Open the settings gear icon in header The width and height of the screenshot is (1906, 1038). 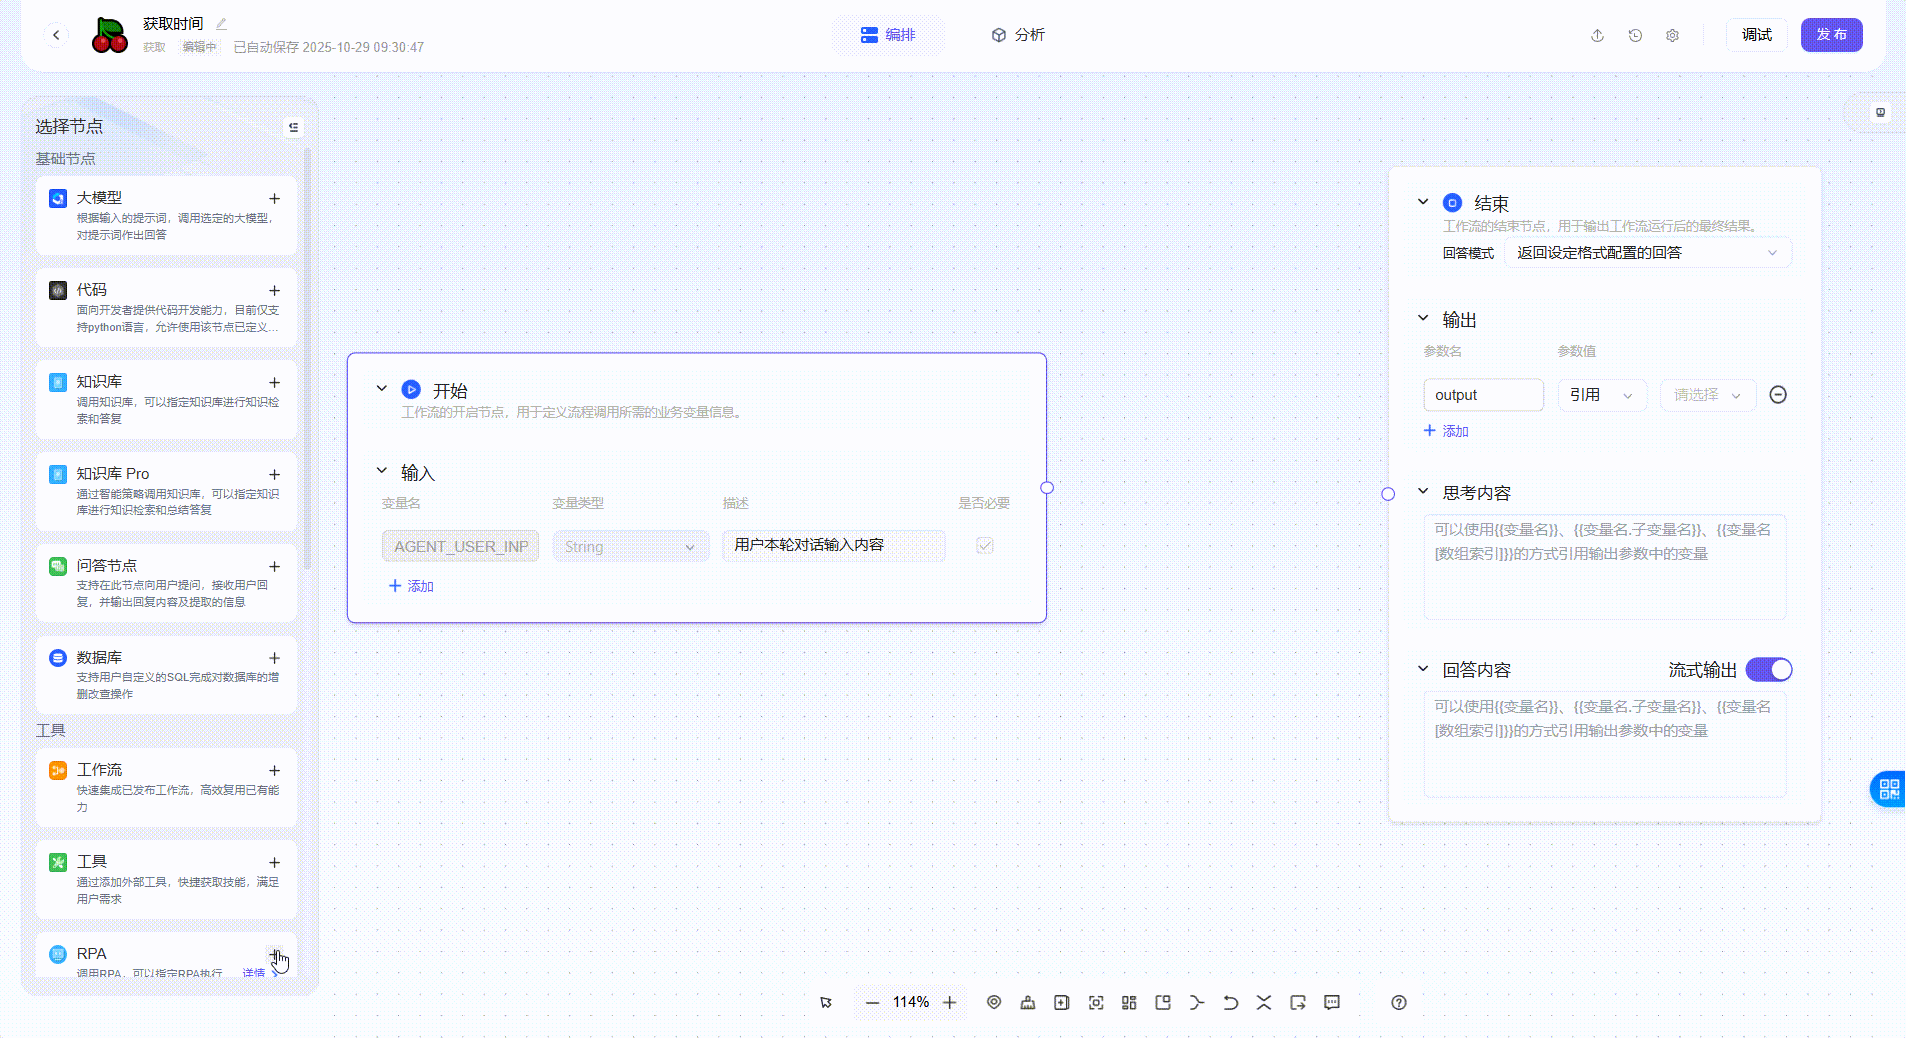point(1672,35)
